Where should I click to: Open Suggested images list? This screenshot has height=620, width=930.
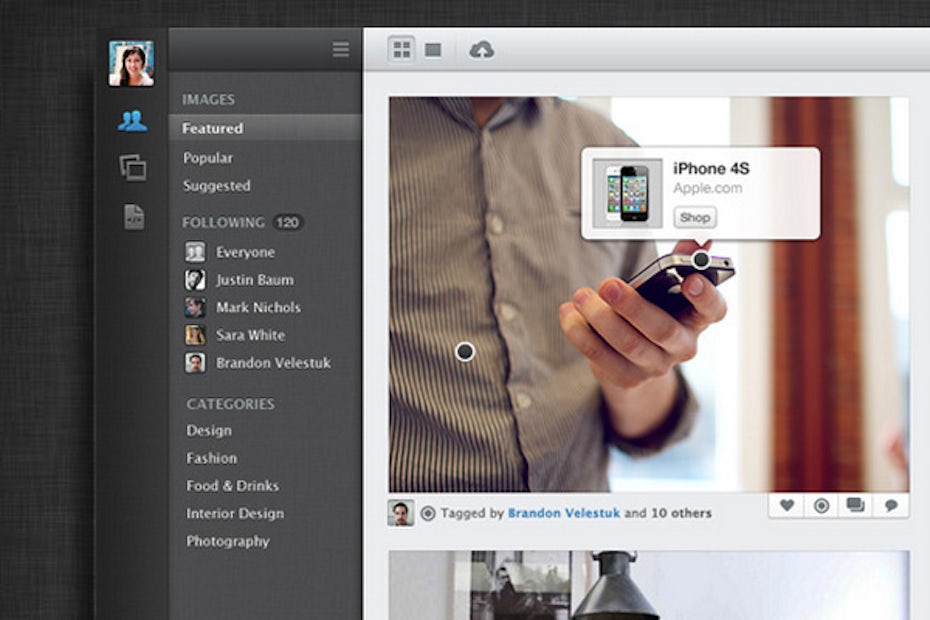(x=216, y=186)
